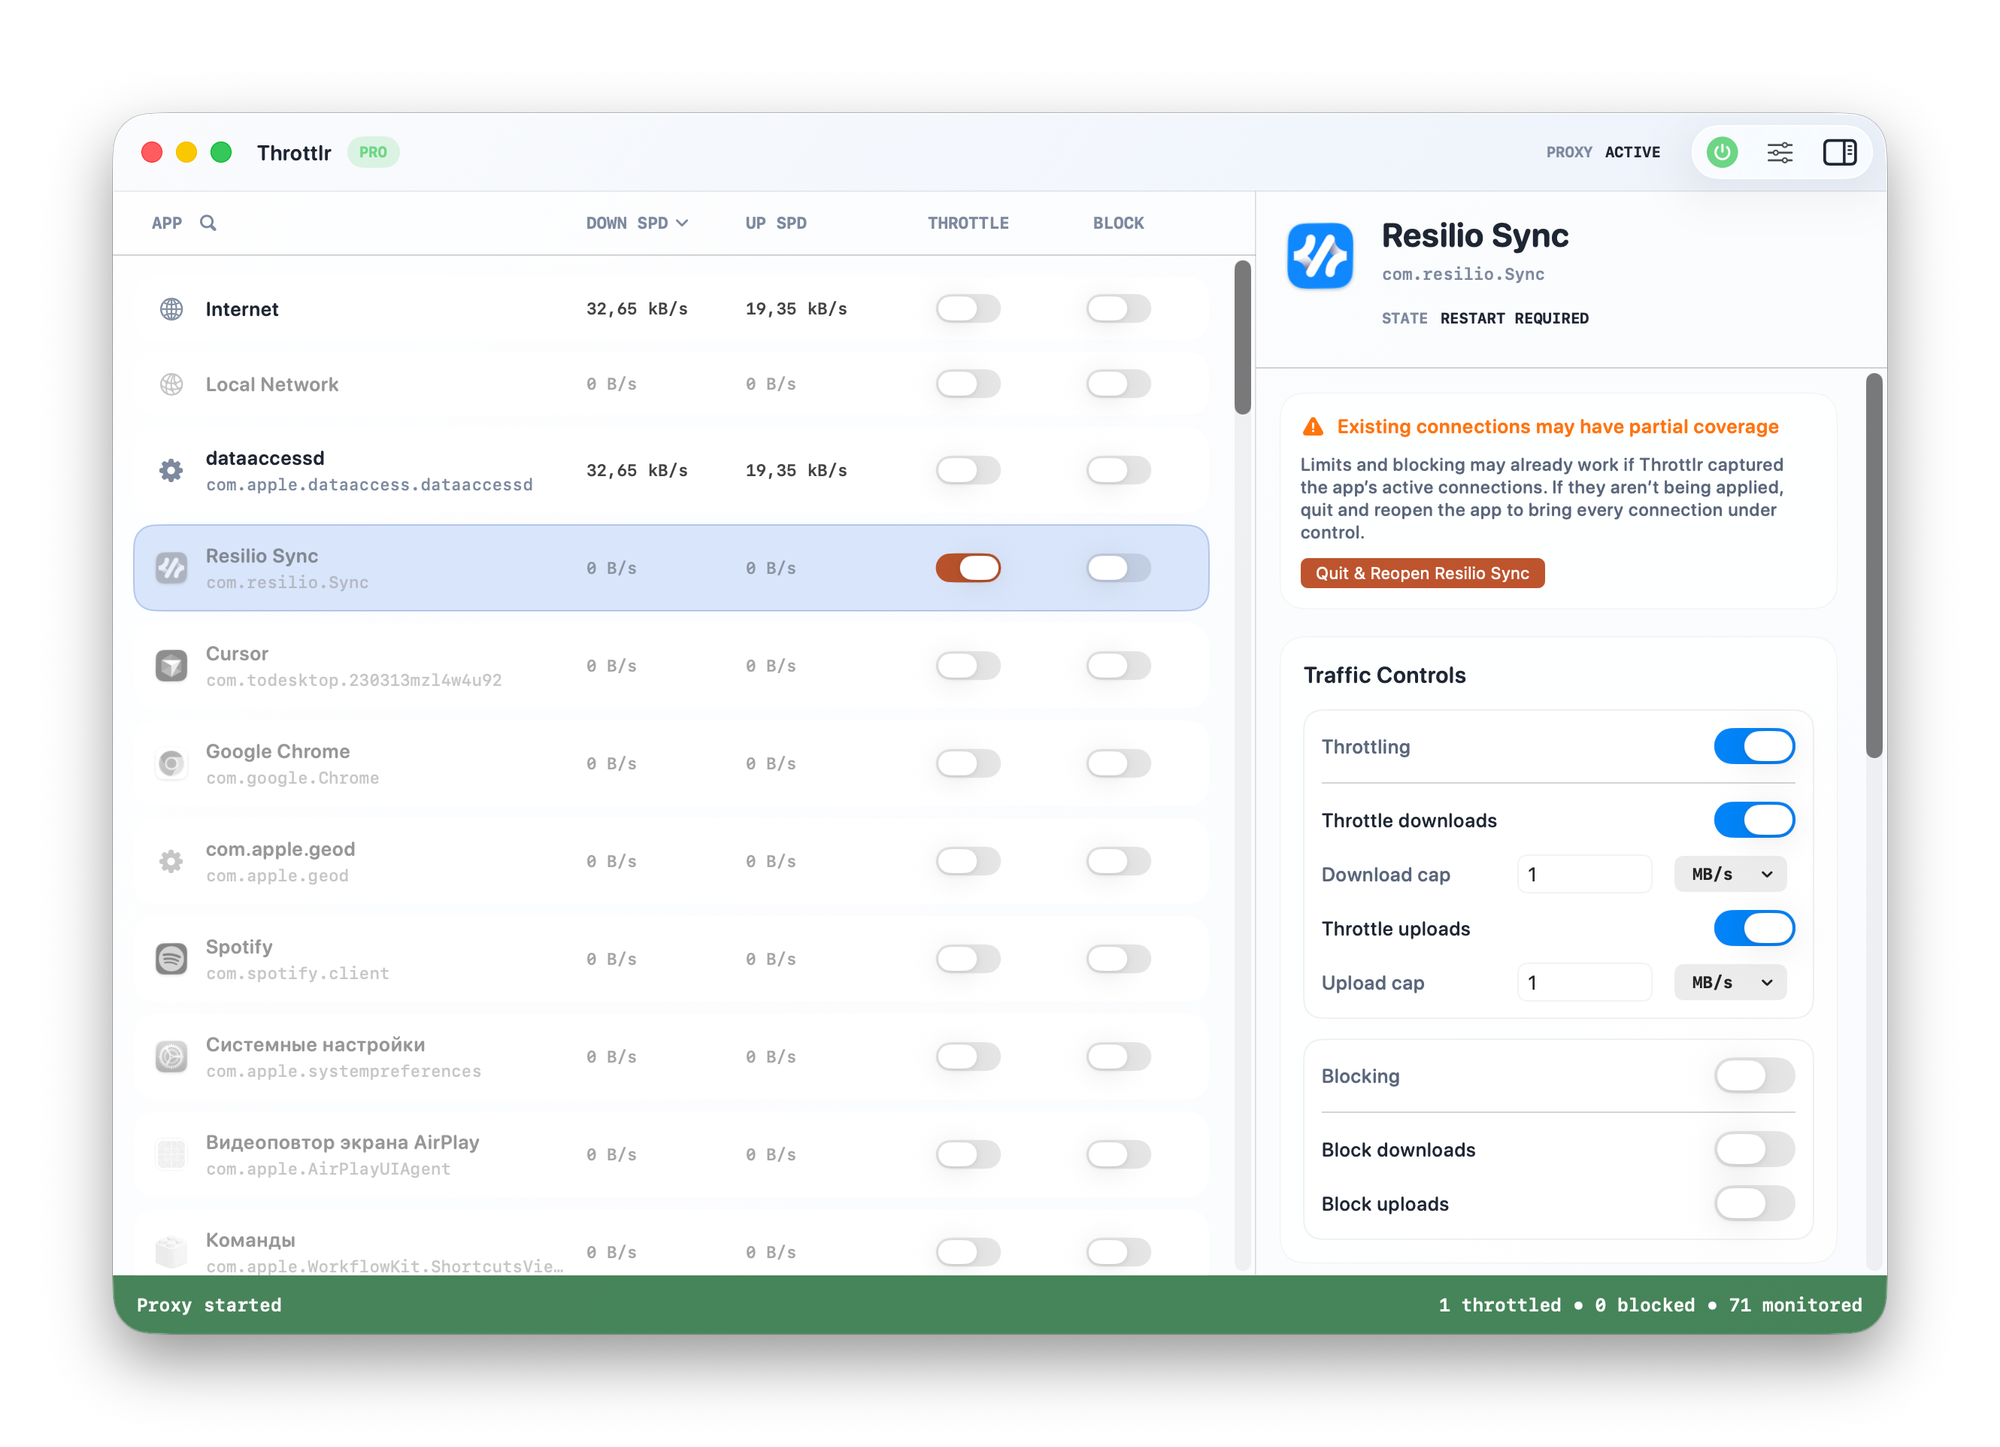Screen dimensions: 2000x1447
Task: Click the detail panel scrollbar
Action: tap(1874, 566)
